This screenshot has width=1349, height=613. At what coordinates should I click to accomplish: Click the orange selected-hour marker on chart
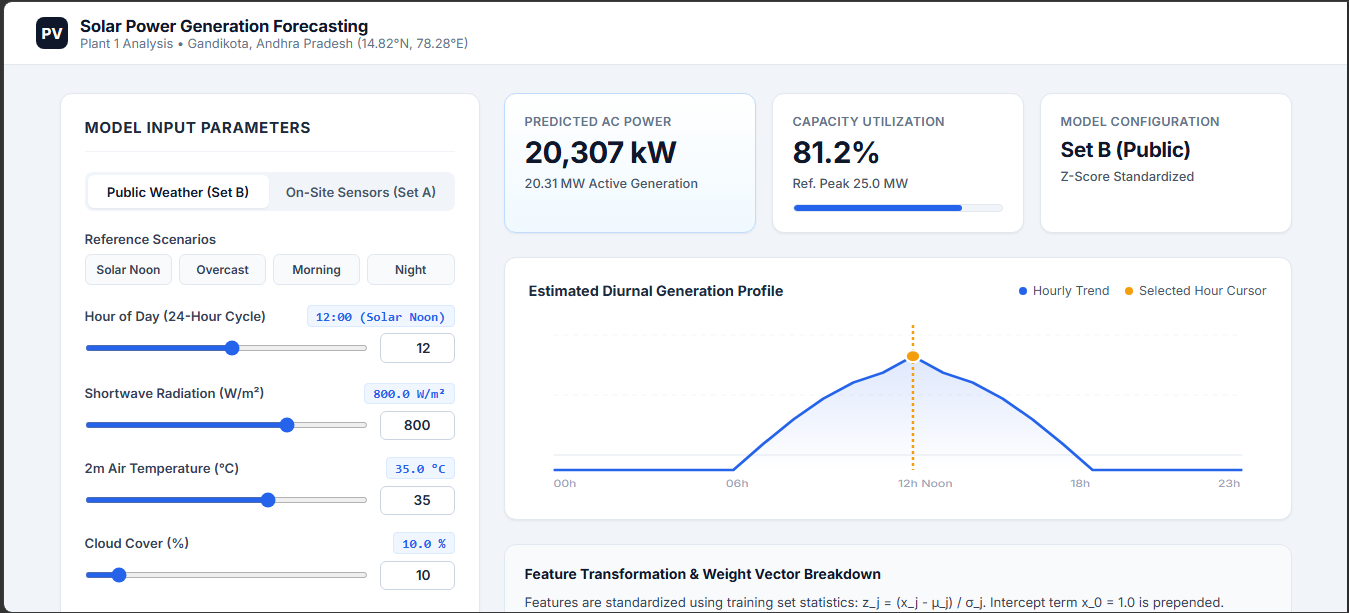912,356
